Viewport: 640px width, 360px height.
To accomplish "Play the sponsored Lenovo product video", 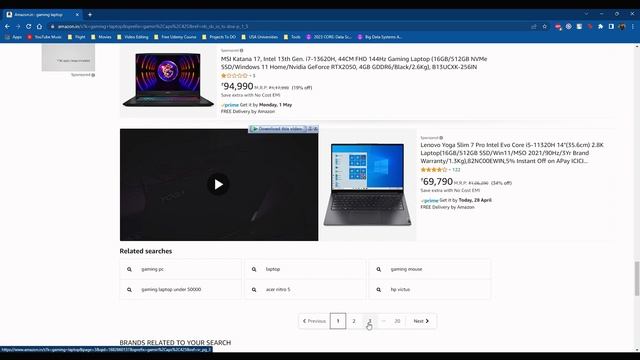I will [x=218, y=184].
